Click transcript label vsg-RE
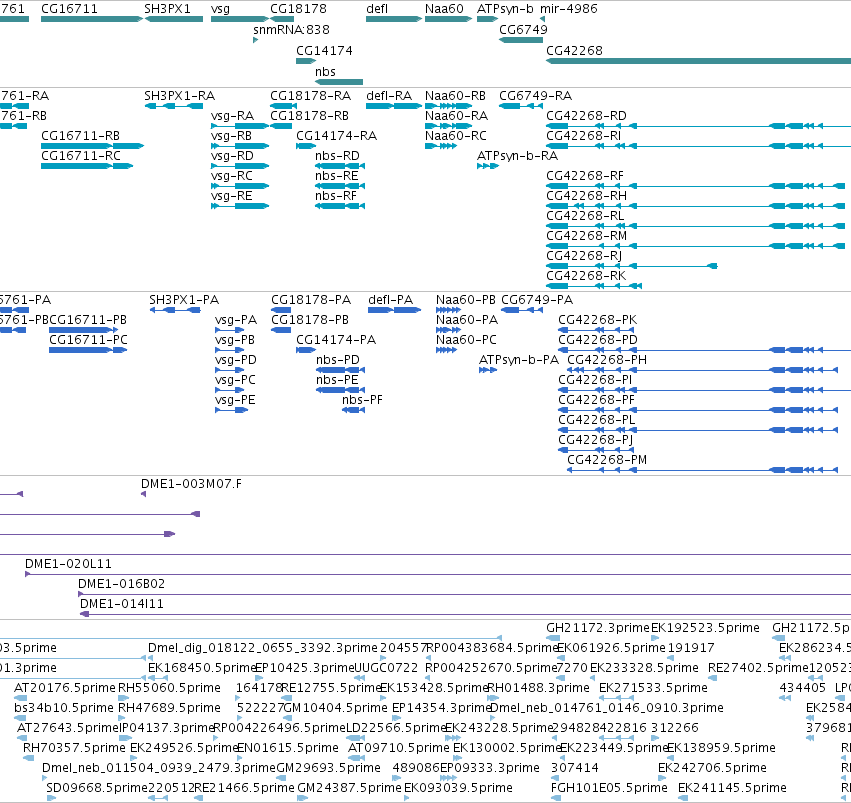The height and width of the screenshot is (803, 851). 232,196
